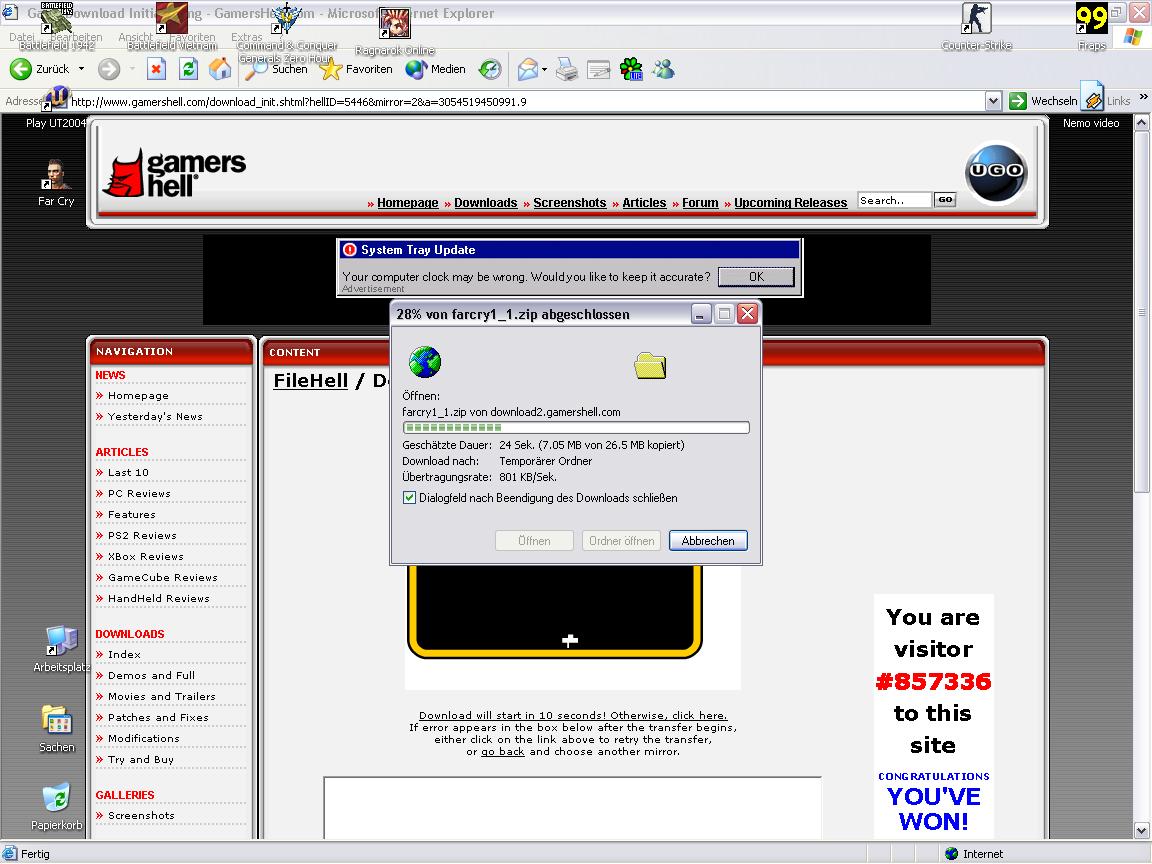Click the Edit page toolbar icon
Image resolution: width=1152 pixels, height=864 pixels.
[598, 69]
